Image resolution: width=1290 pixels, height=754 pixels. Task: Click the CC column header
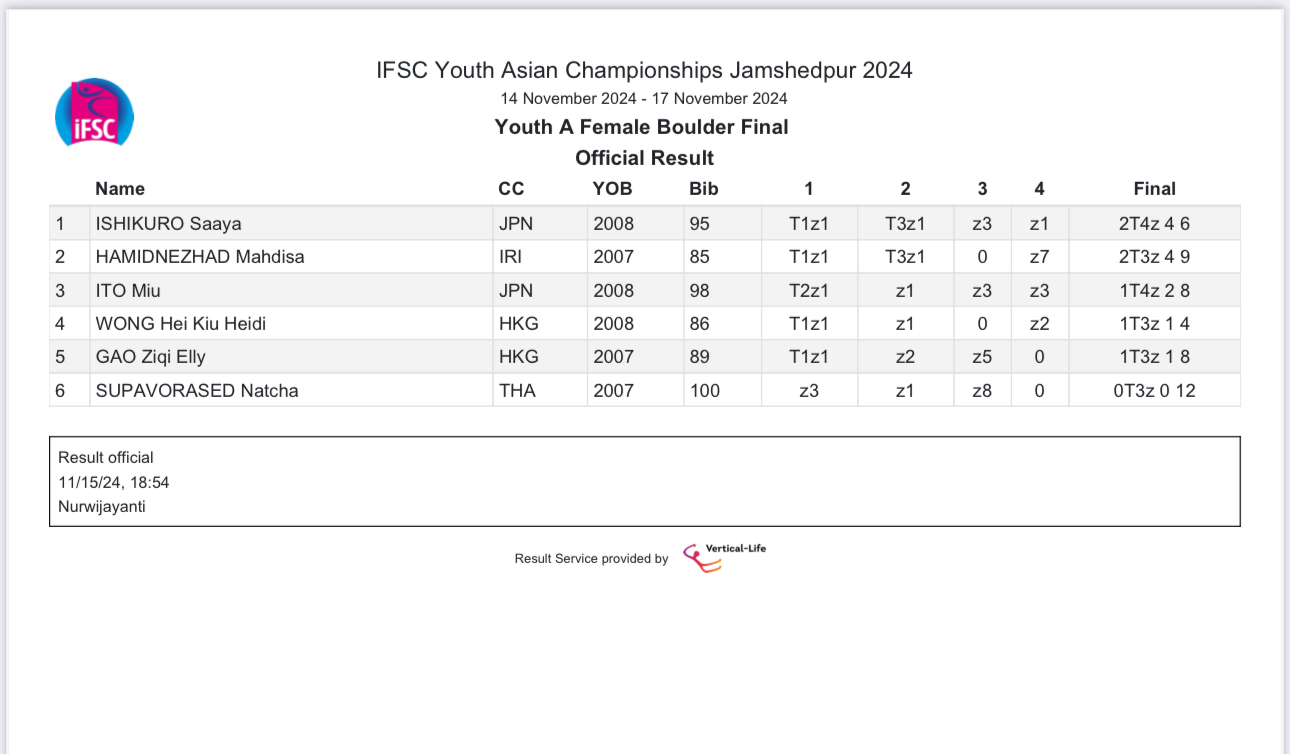[511, 189]
